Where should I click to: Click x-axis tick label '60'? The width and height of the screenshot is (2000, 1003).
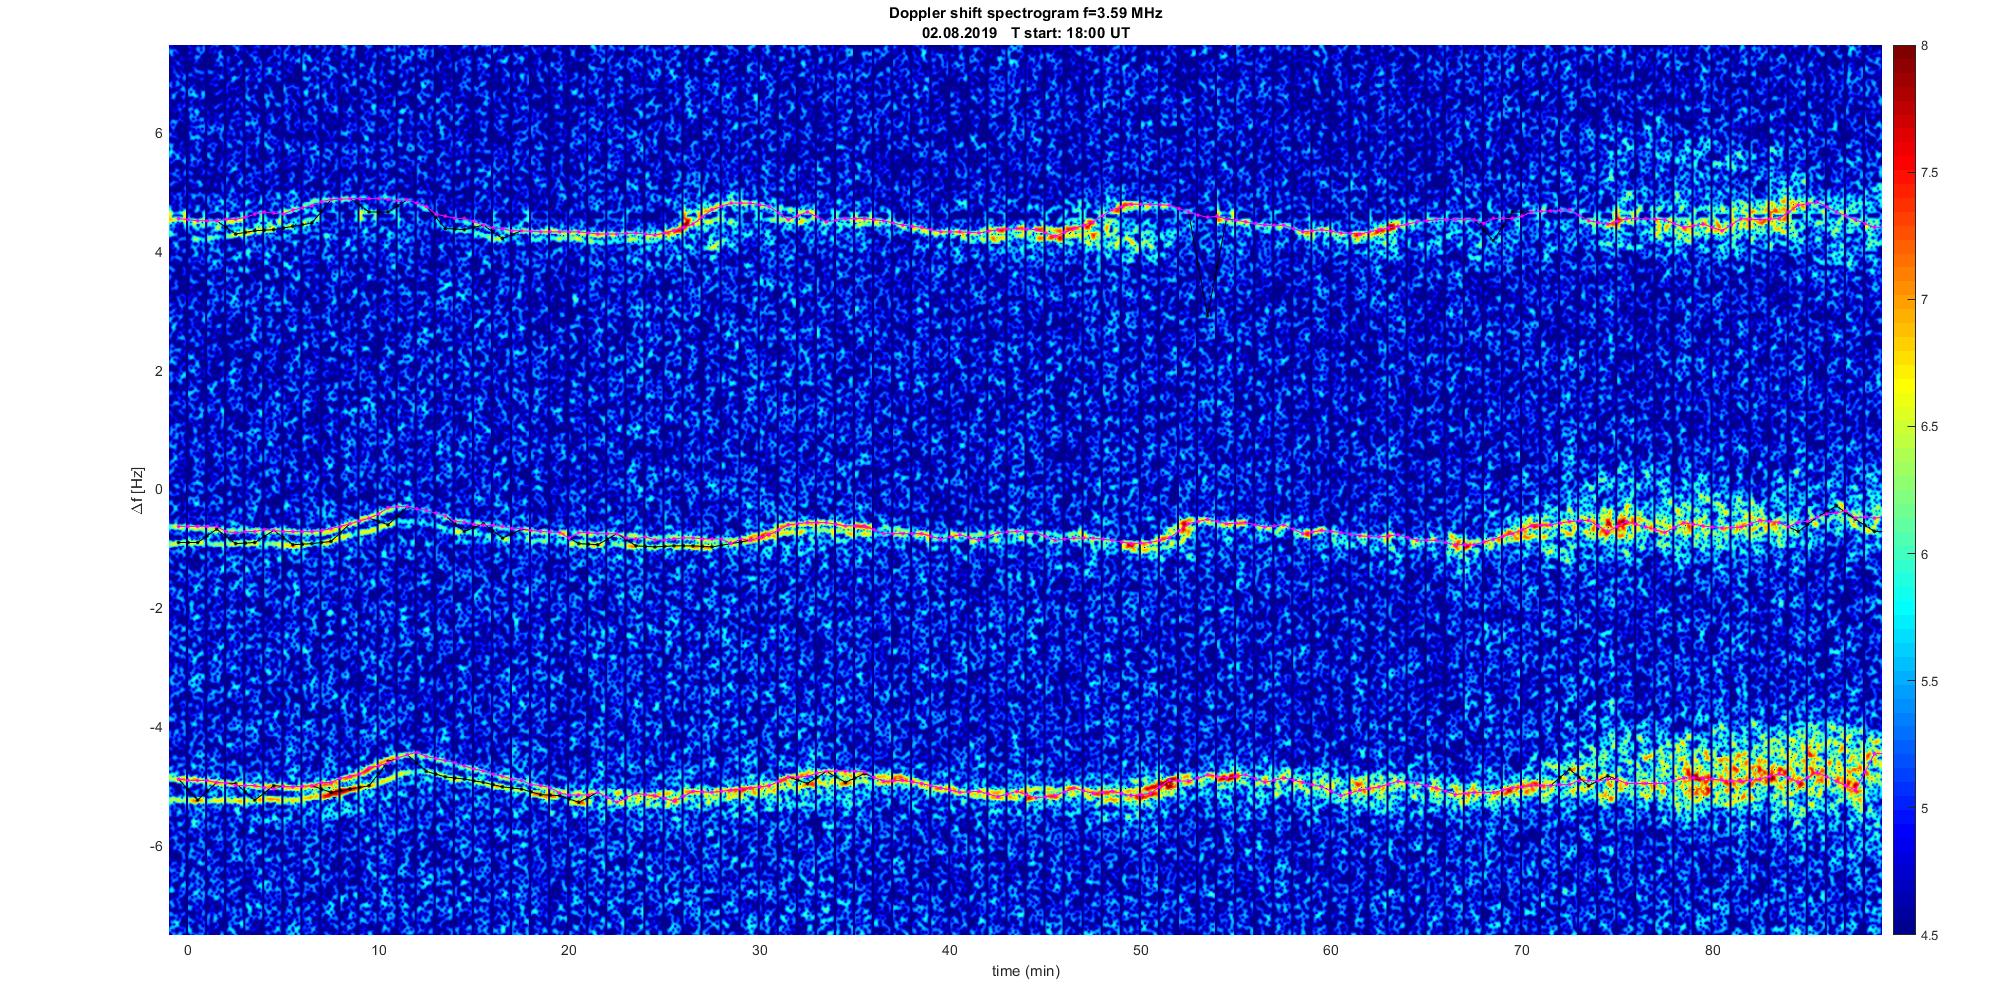point(1331,951)
